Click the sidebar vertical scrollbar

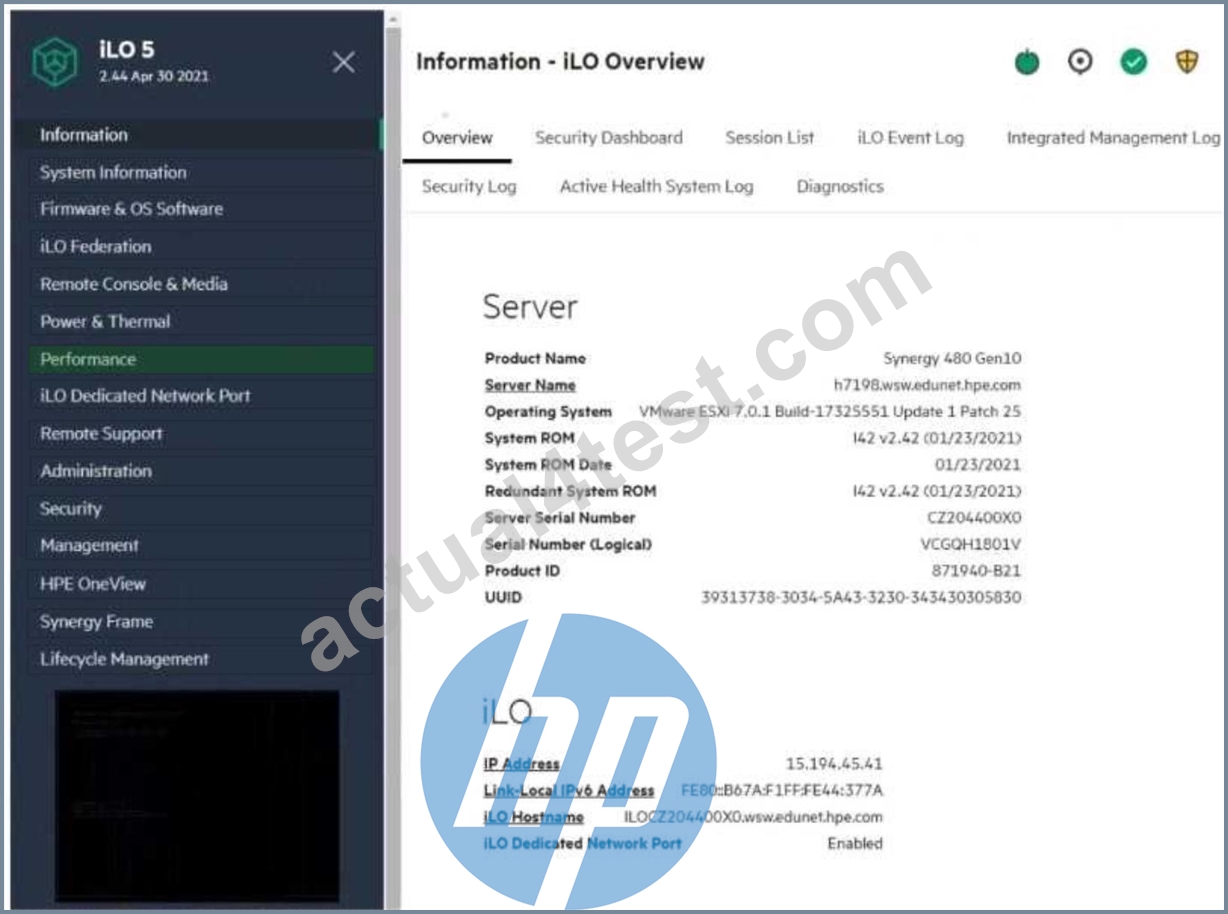(x=392, y=460)
